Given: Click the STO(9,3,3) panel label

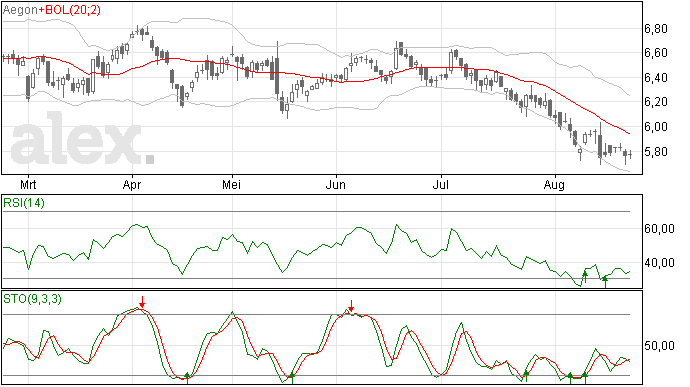Looking at the screenshot, I should [33, 299].
